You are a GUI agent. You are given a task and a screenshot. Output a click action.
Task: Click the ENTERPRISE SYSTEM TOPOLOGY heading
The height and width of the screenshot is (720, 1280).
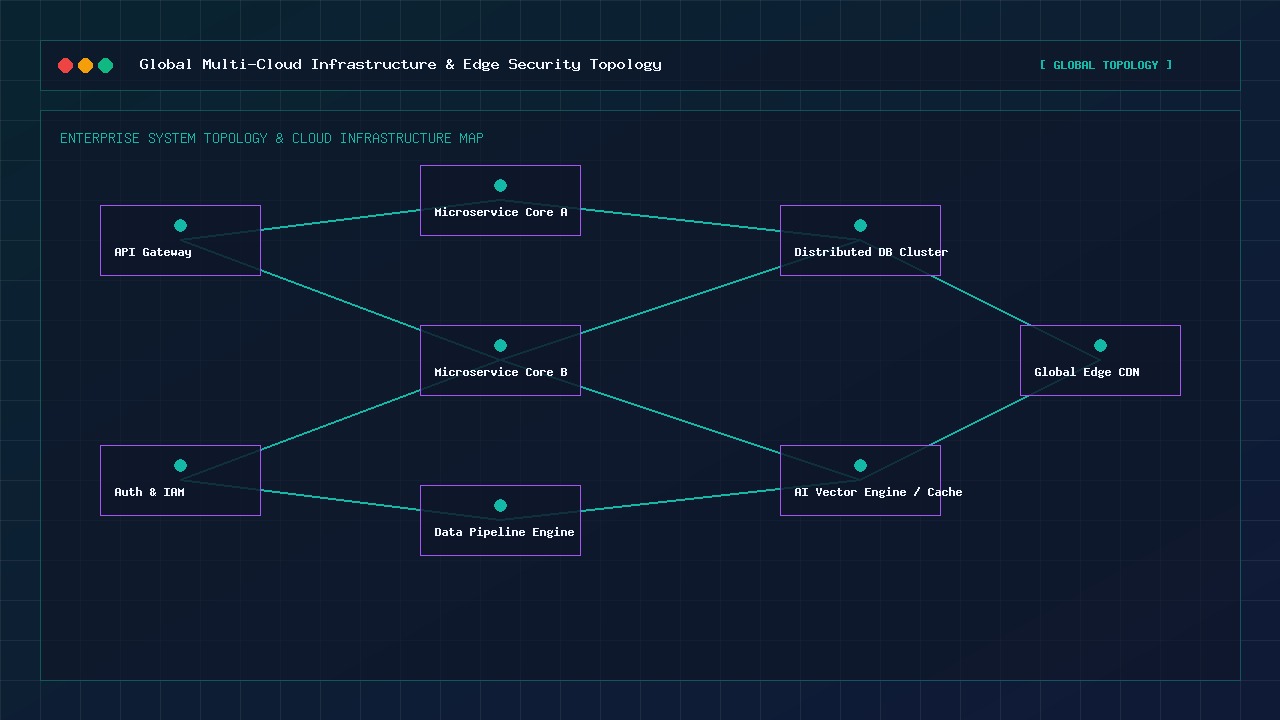271,138
